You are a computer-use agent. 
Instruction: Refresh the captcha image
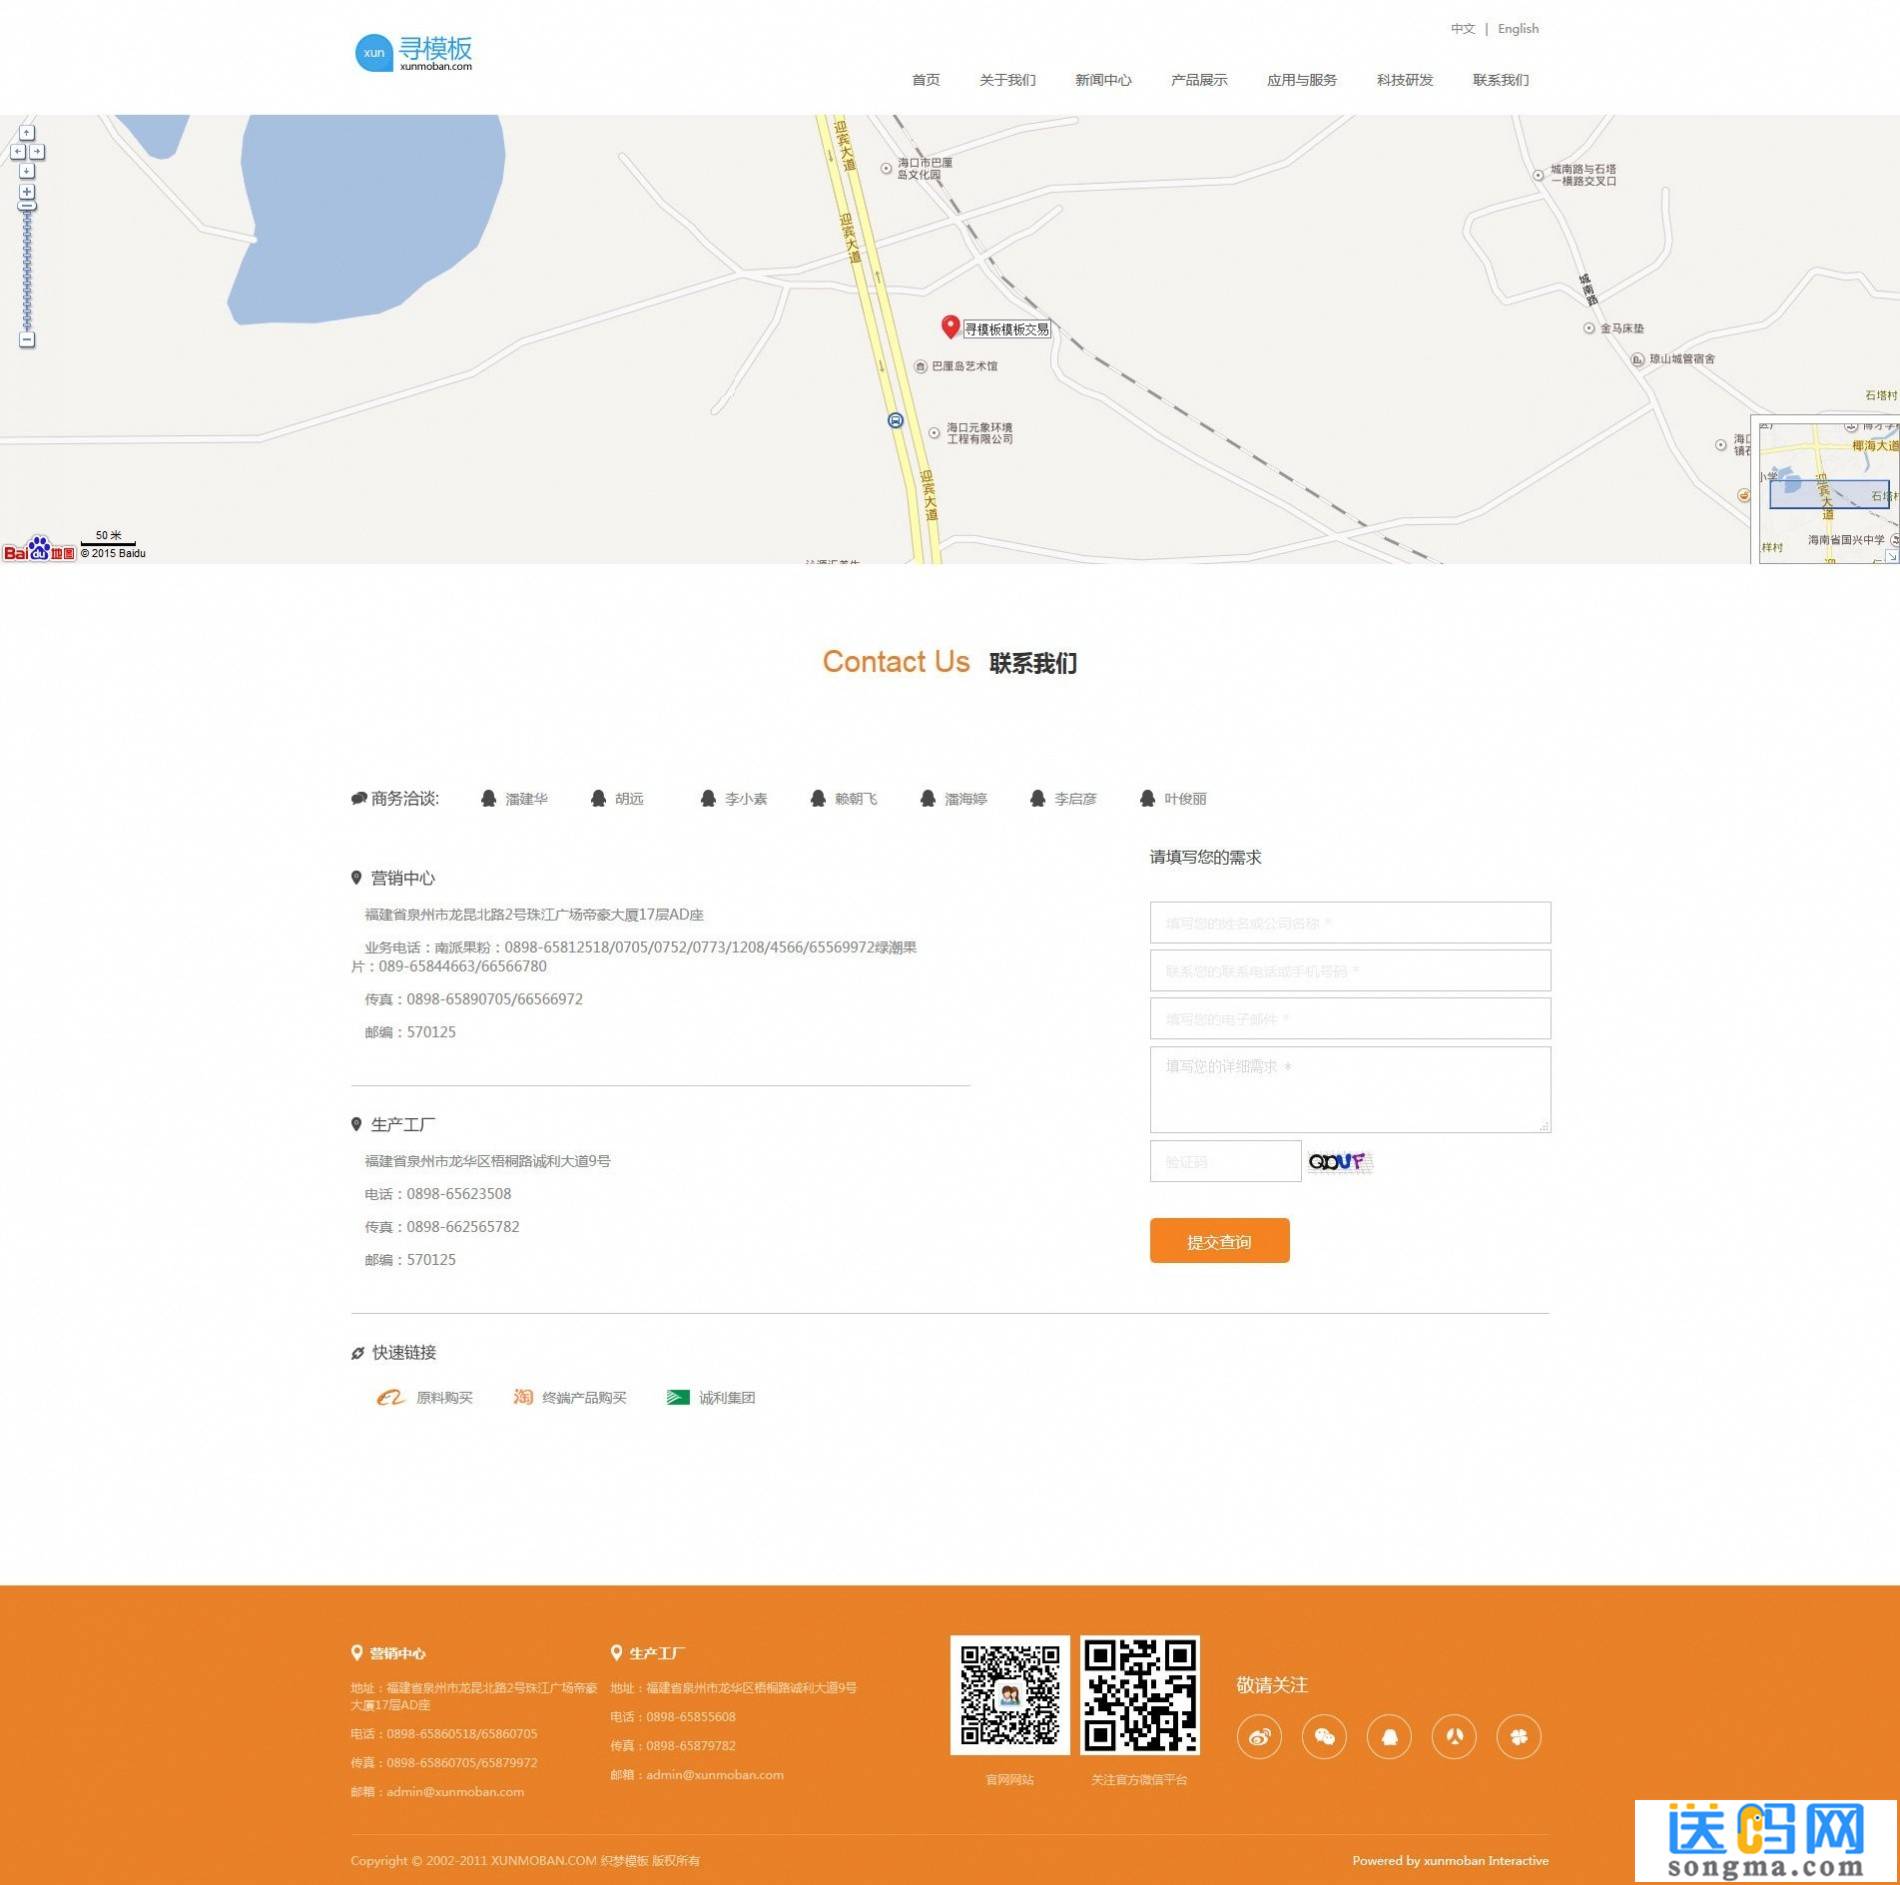pyautogui.click(x=1340, y=1162)
